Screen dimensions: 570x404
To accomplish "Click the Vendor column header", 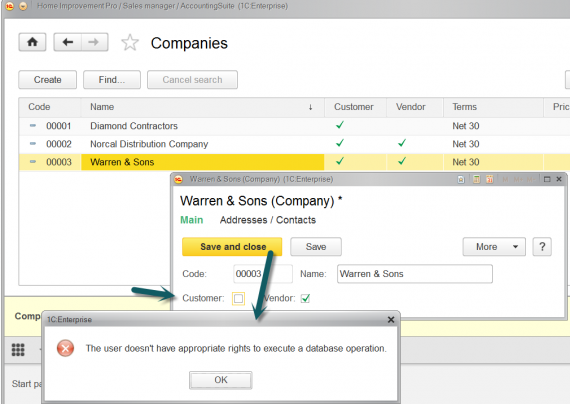I will pos(415,107).
